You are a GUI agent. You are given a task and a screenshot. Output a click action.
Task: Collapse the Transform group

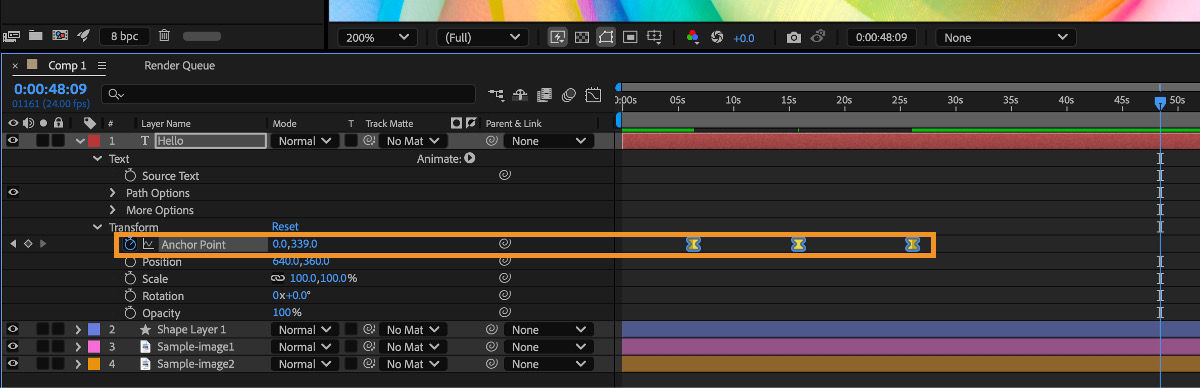tap(98, 227)
